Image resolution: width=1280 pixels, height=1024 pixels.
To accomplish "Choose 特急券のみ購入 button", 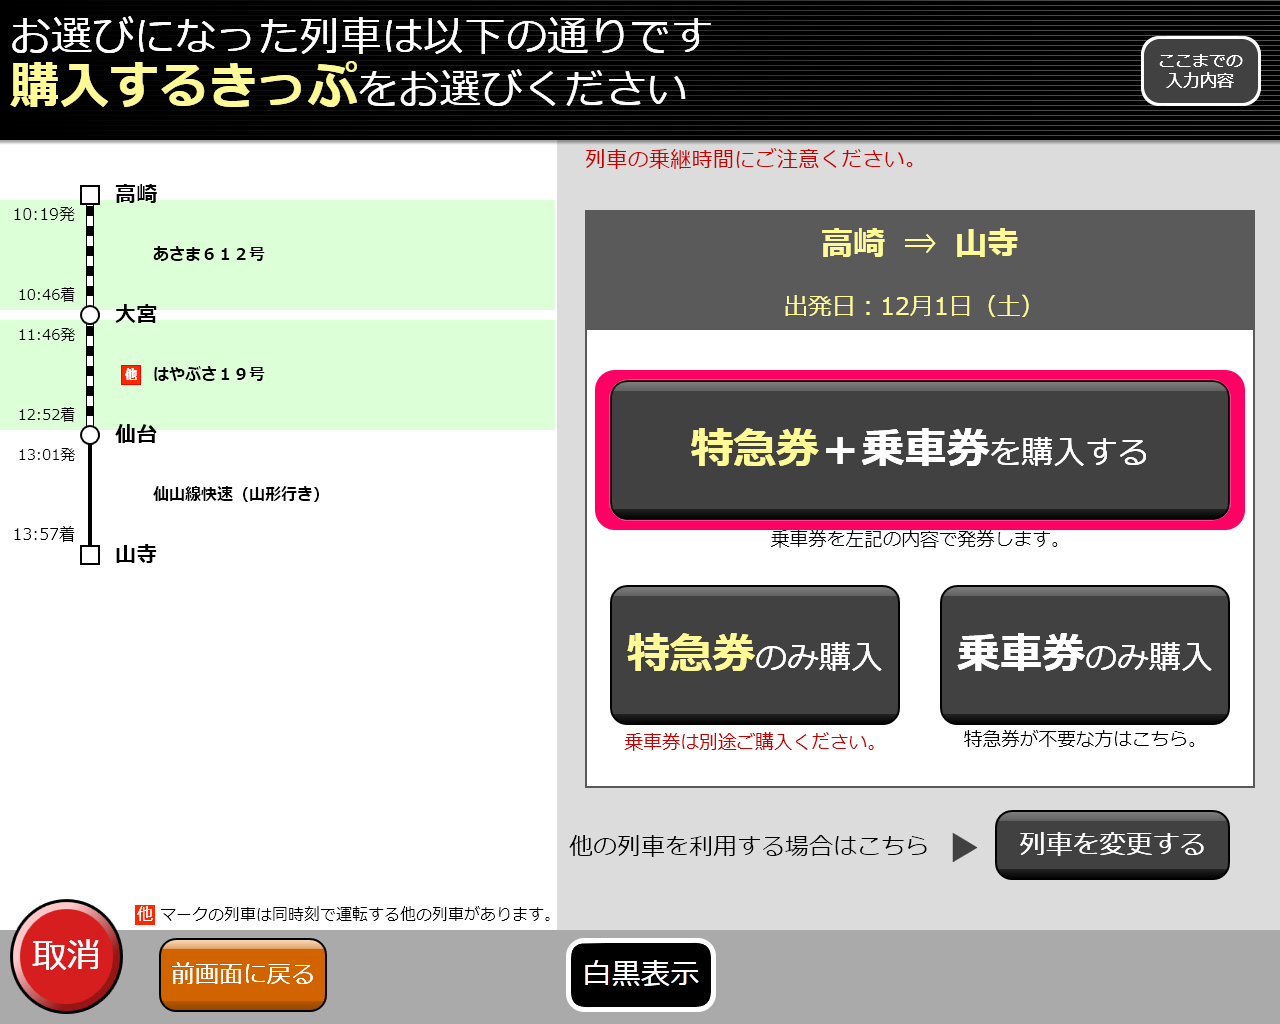I will [755, 655].
